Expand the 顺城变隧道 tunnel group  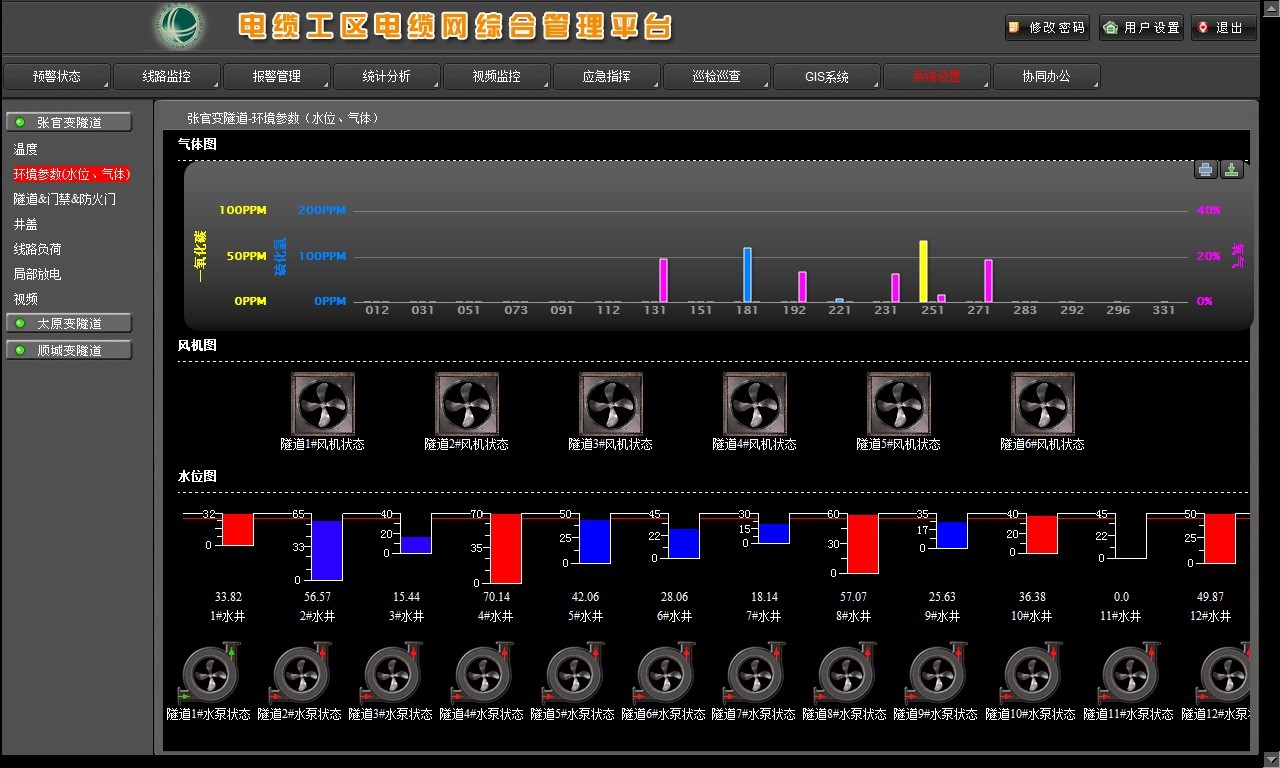pos(69,351)
